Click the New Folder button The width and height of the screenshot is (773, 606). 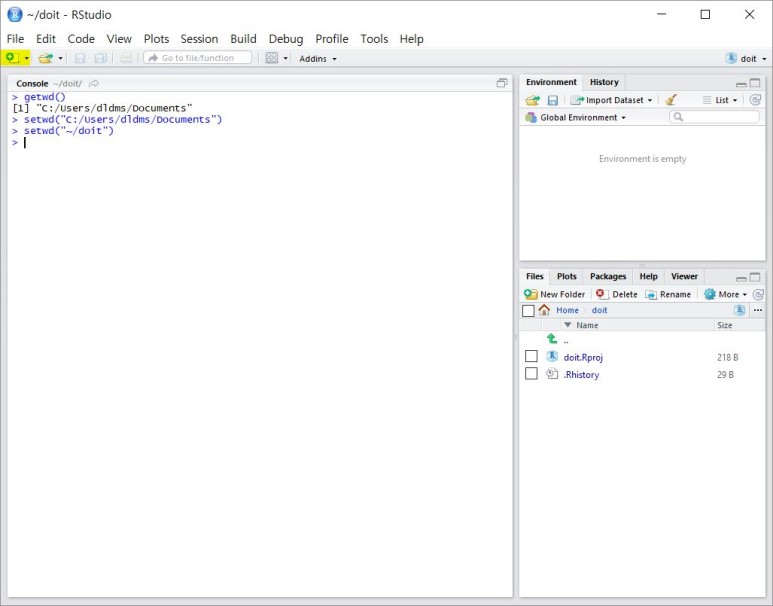point(555,294)
